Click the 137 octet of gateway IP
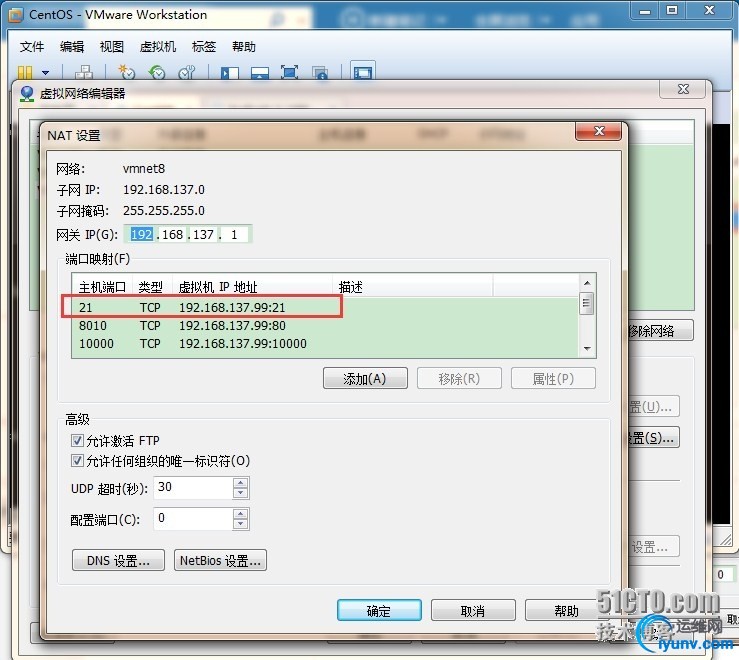Screen dimensions: 739x660 click(203, 234)
